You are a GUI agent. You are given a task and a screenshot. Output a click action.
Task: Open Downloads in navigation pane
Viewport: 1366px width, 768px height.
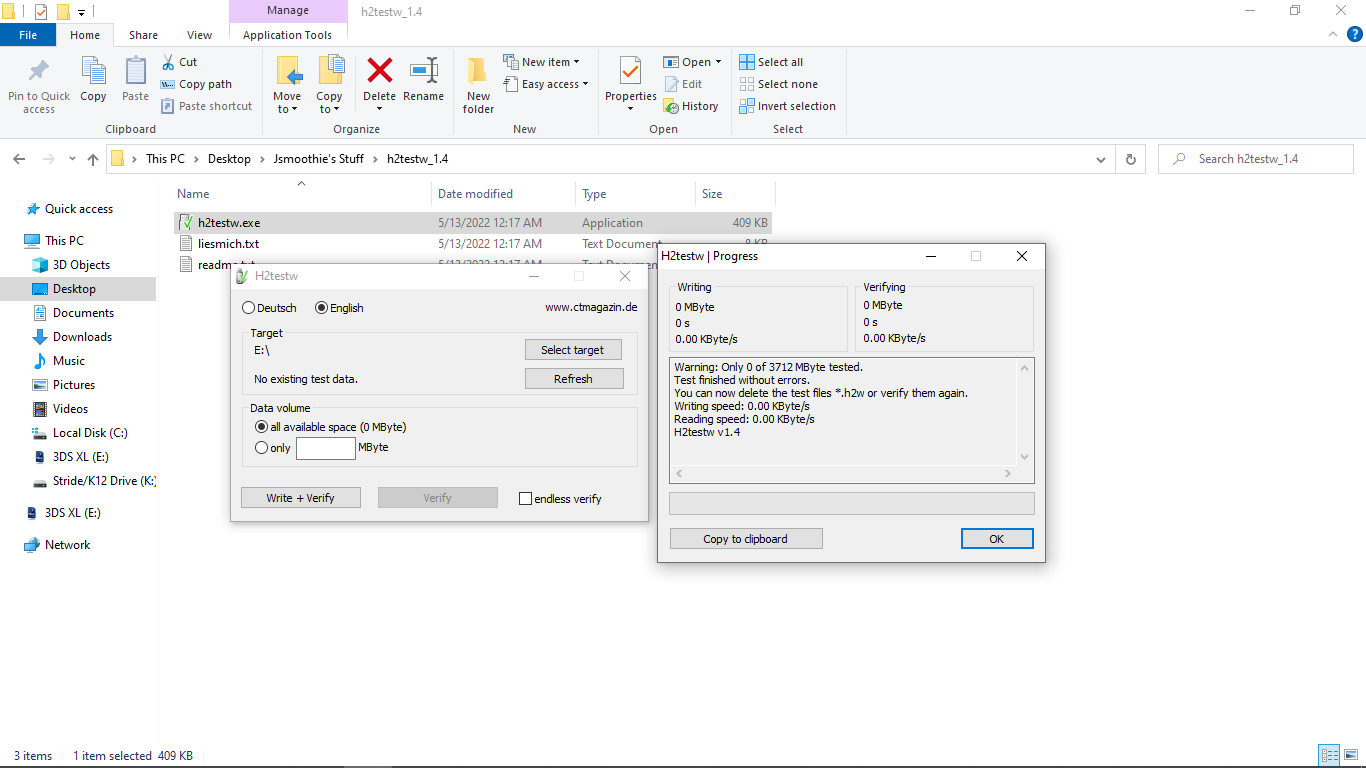[82, 337]
